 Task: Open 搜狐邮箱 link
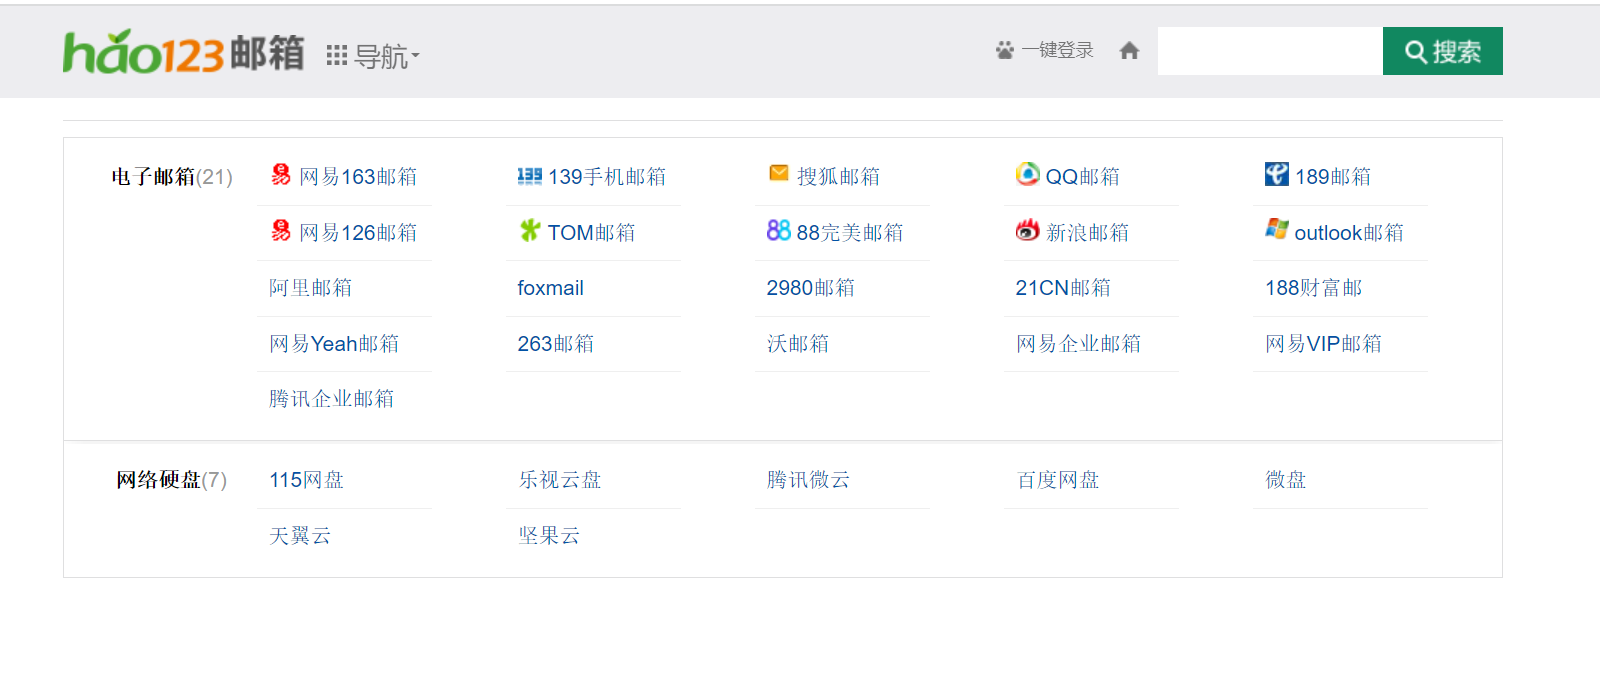click(x=838, y=177)
